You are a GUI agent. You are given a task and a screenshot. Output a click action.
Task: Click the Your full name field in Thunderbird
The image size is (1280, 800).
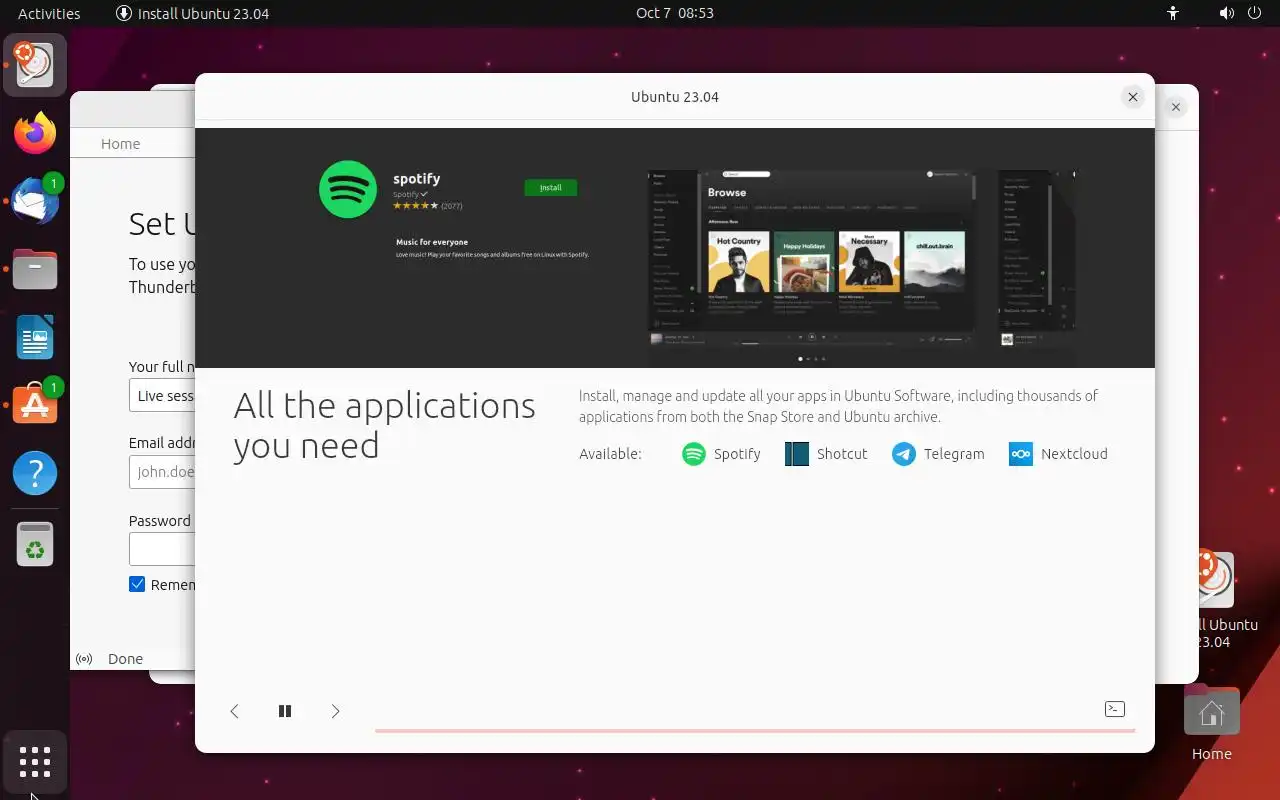click(x=162, y=396)
